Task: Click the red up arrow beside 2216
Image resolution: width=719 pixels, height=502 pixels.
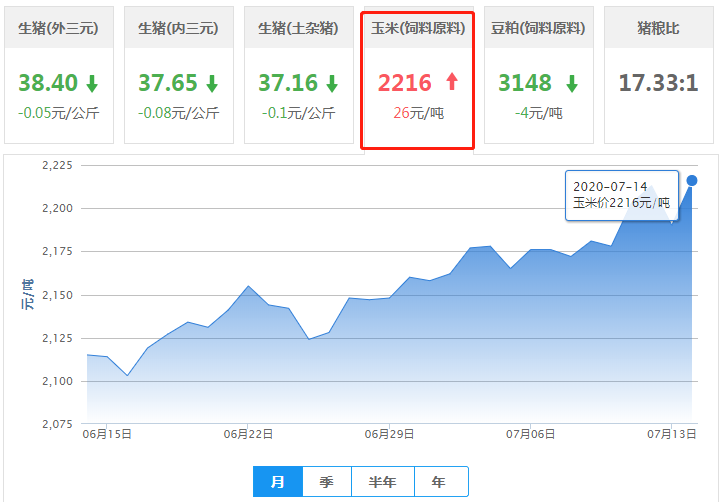Action: click(x=451, y=83)
